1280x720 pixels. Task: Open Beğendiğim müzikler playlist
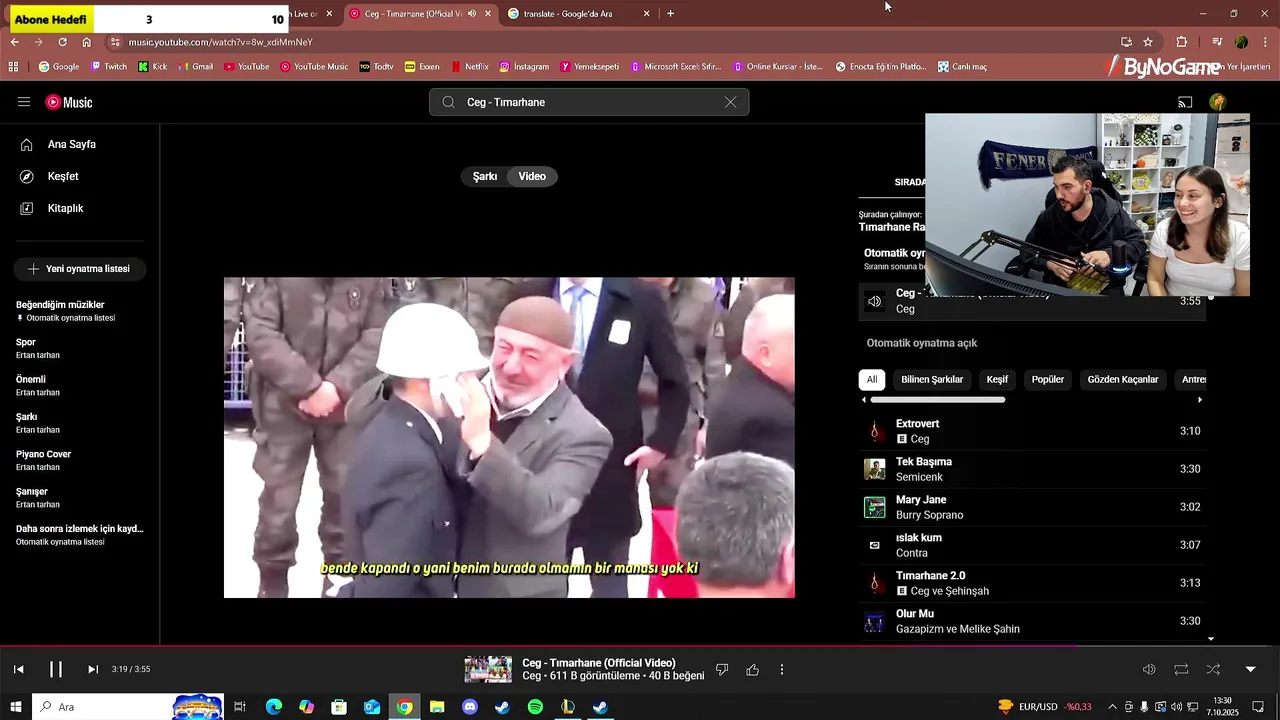[x=80, y=310]
